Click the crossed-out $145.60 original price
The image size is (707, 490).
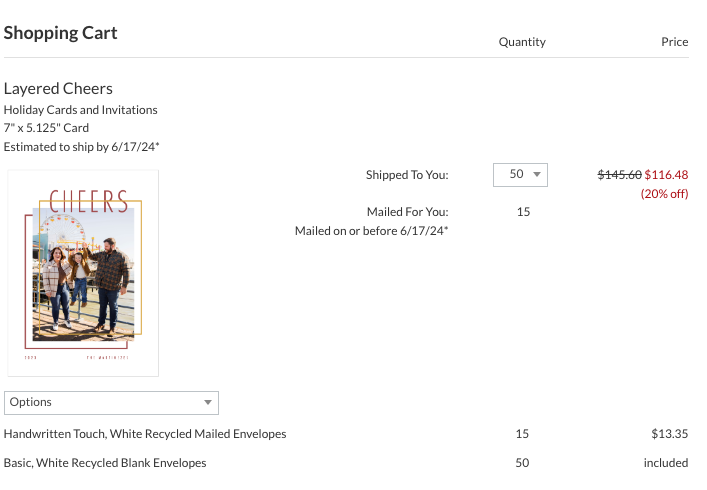click(x=620, y=175)
